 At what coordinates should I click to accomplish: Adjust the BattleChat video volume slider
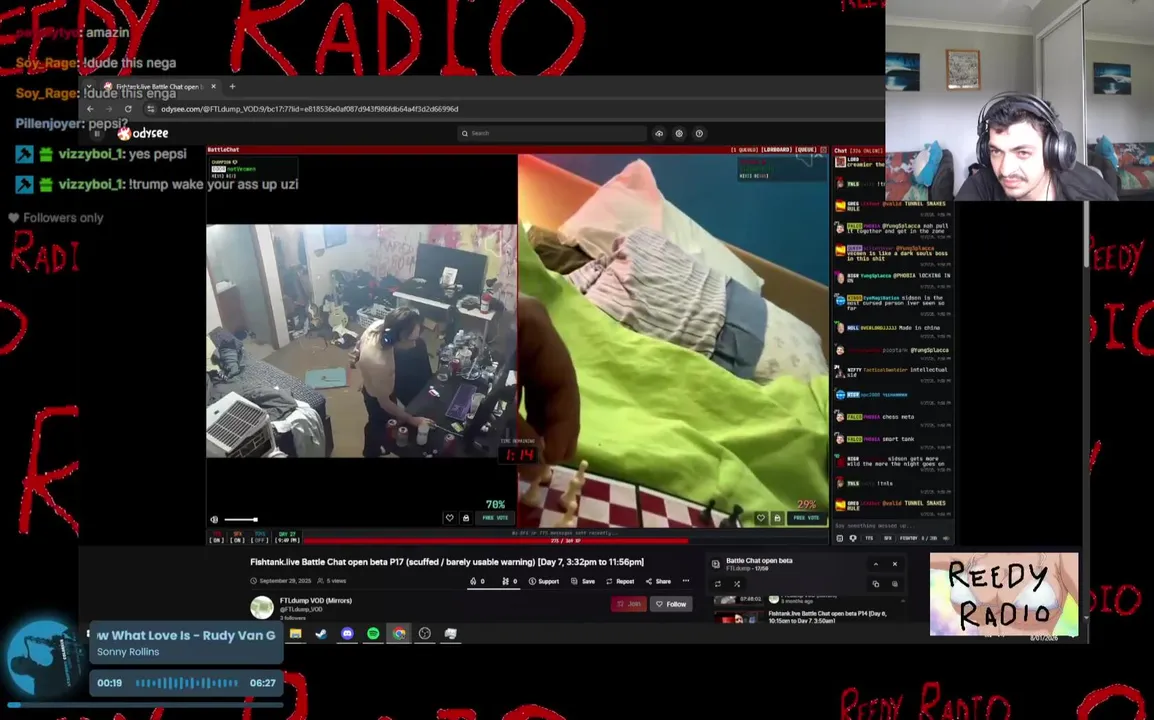click(241, 520)
